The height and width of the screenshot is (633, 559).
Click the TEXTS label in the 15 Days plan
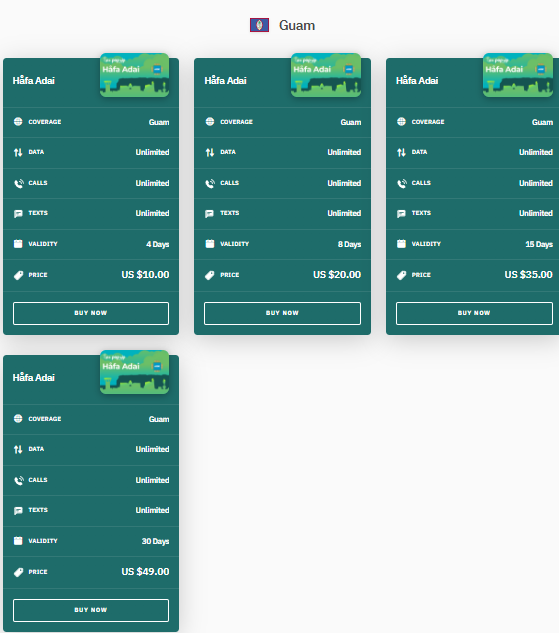coord(421,213)
